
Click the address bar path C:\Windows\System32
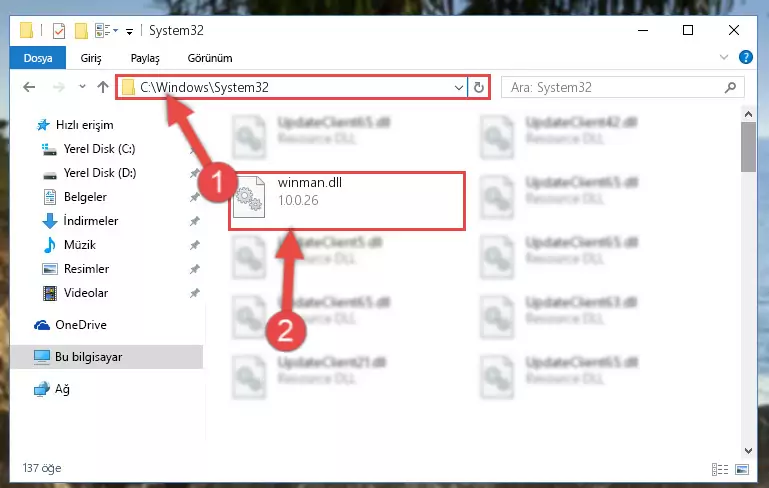(x=205, y=87)
